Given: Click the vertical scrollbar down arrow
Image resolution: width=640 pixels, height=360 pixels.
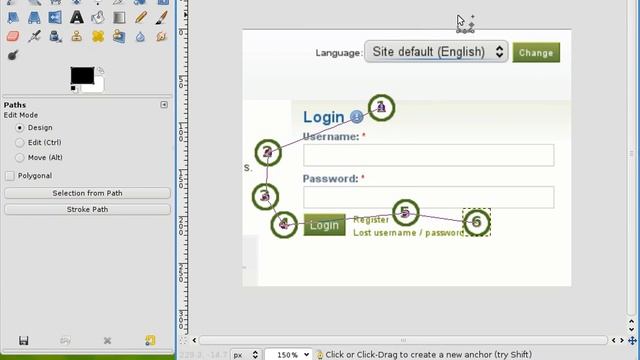Looking at the screenshot, I should click(631, 329).
